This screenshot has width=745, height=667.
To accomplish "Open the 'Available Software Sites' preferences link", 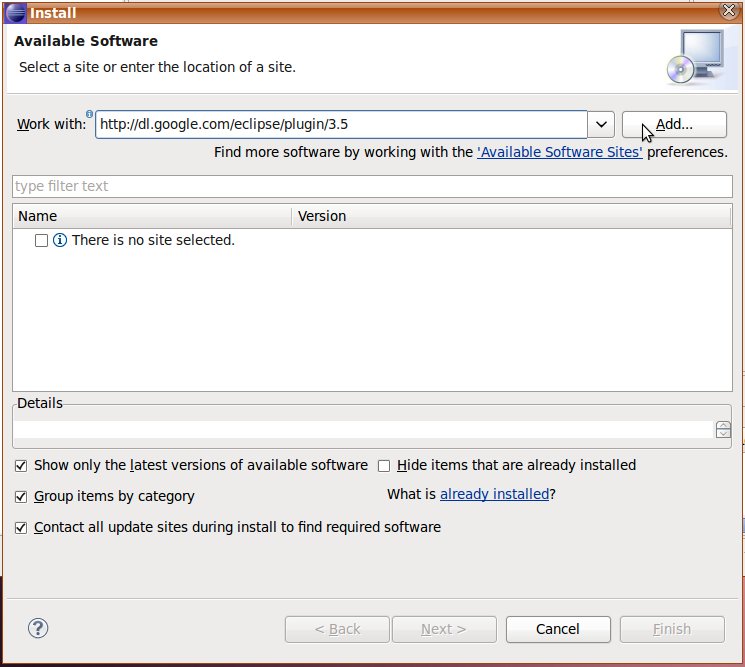I will point(560,153).
